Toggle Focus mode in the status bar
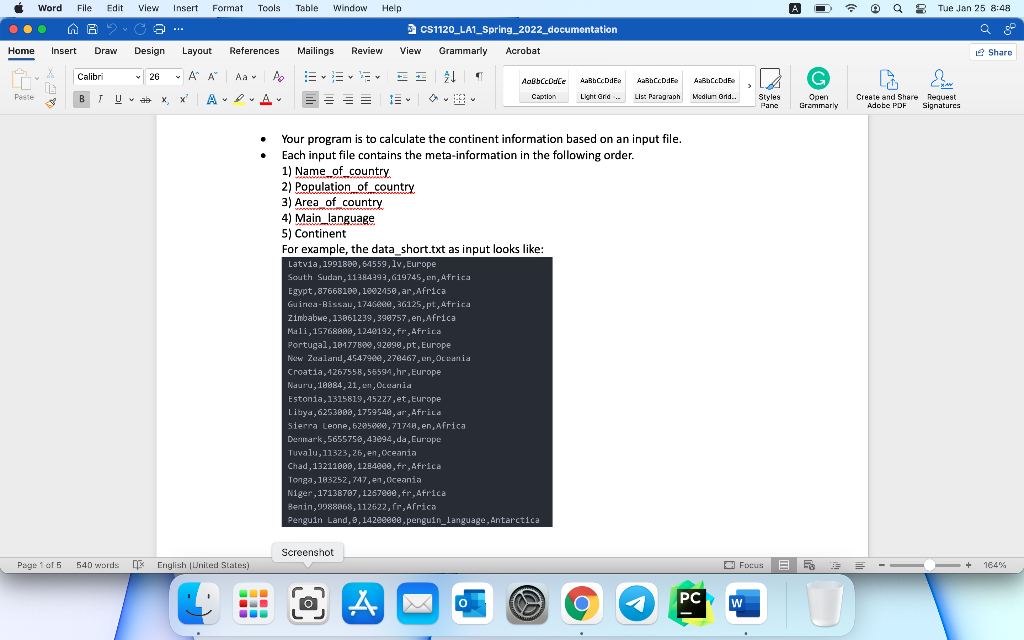The image size is (1024, 640). pyautogui.click(x=745, y=565)
